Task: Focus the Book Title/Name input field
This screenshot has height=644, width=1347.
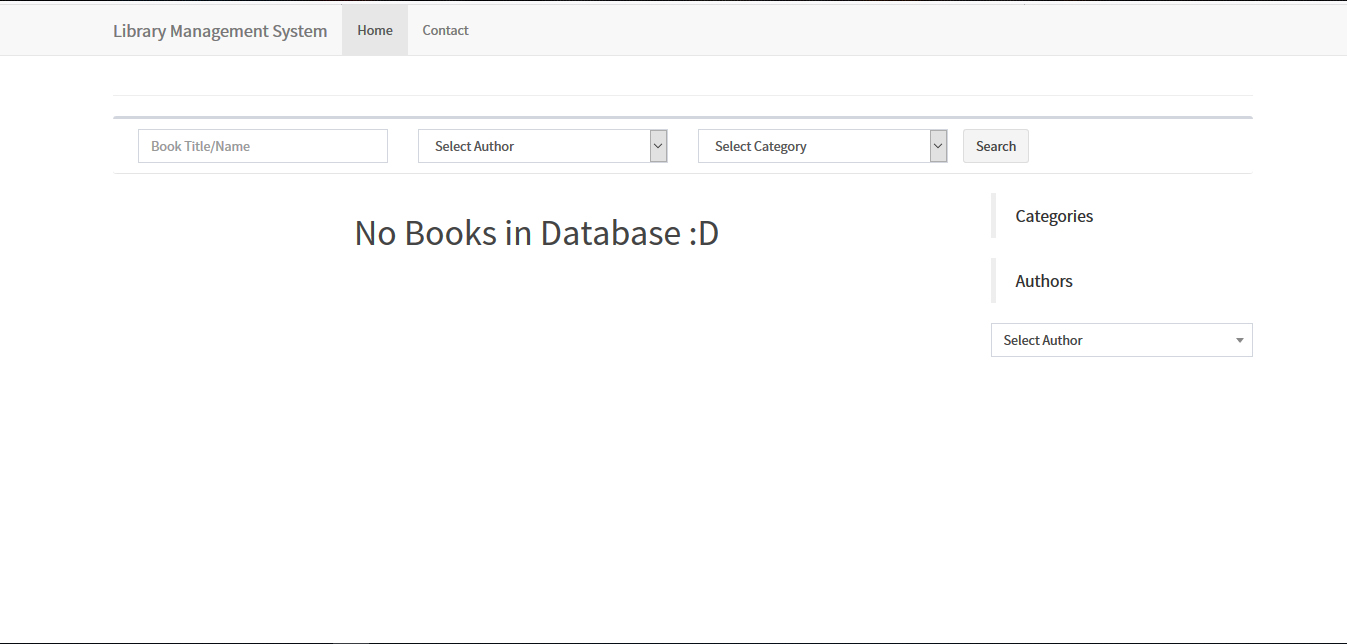Action: [262, 146]
